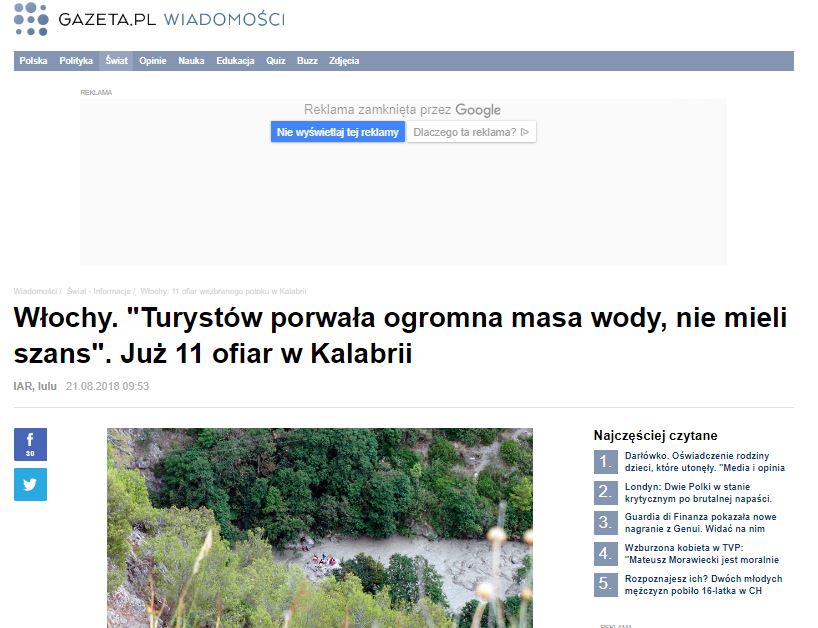Screen dimensions: 818x628
Task: Click 'Dlaczego ta reklama?' button
Action: [x=471, y=132]
